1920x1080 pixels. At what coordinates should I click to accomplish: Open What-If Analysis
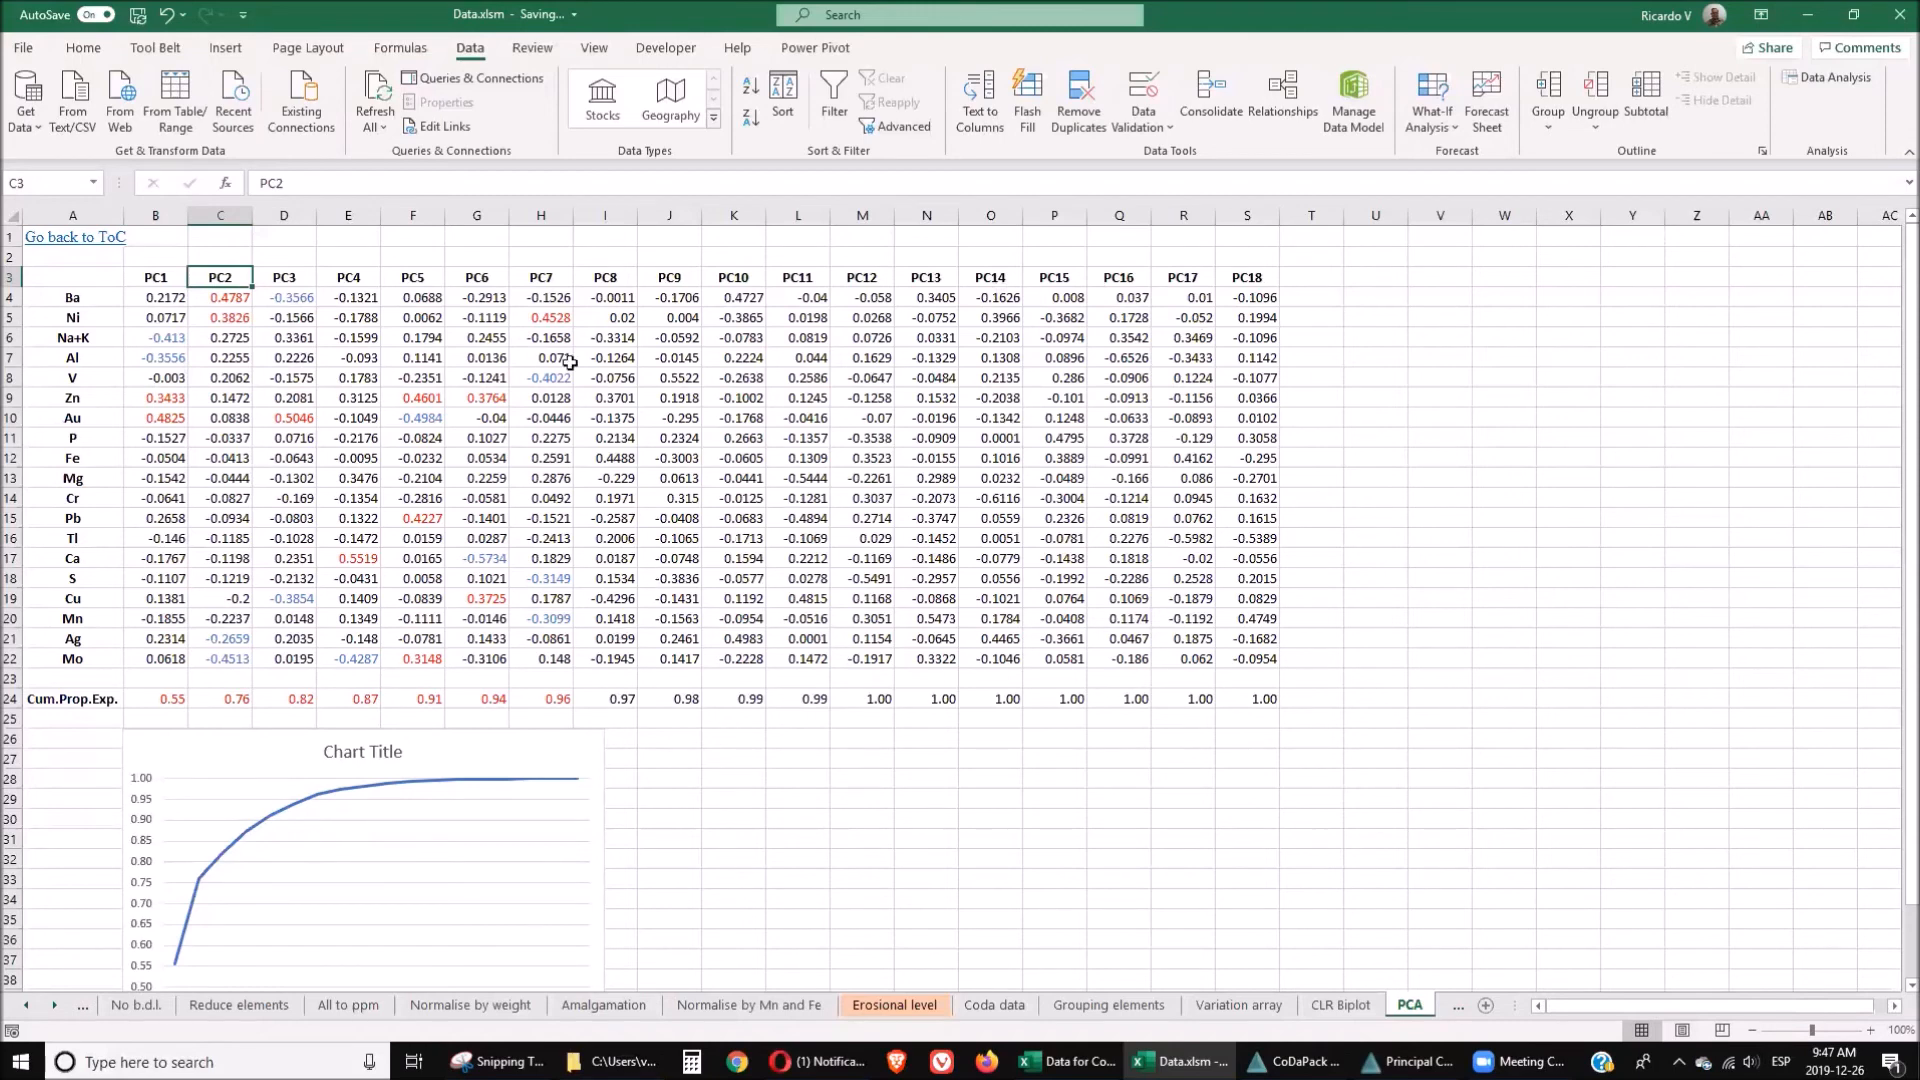[x=1432, y=101]
